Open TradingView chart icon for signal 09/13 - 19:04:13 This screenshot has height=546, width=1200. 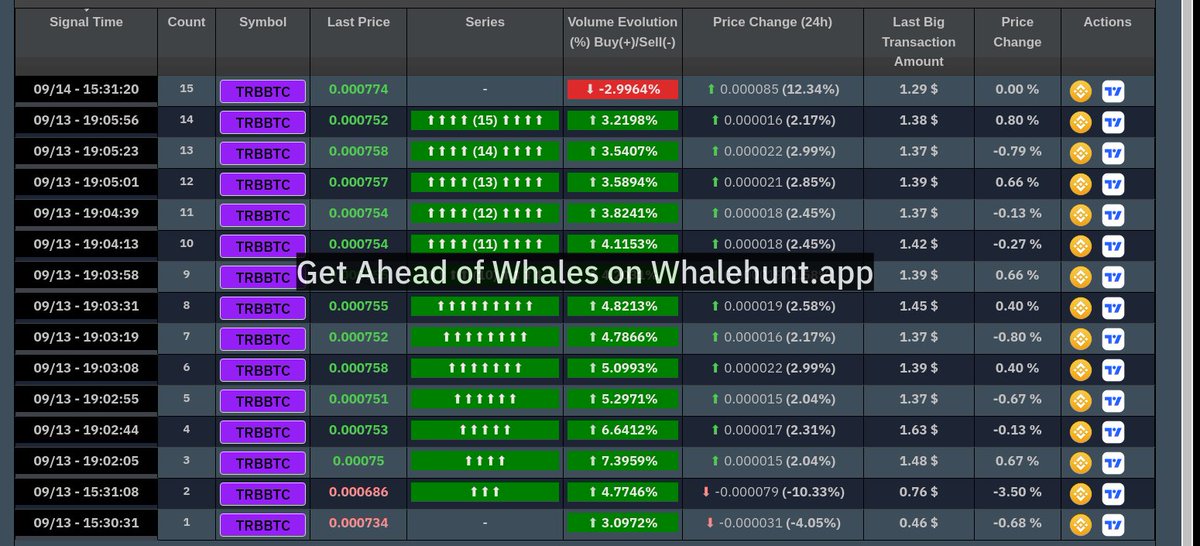tap(1113, 246)
